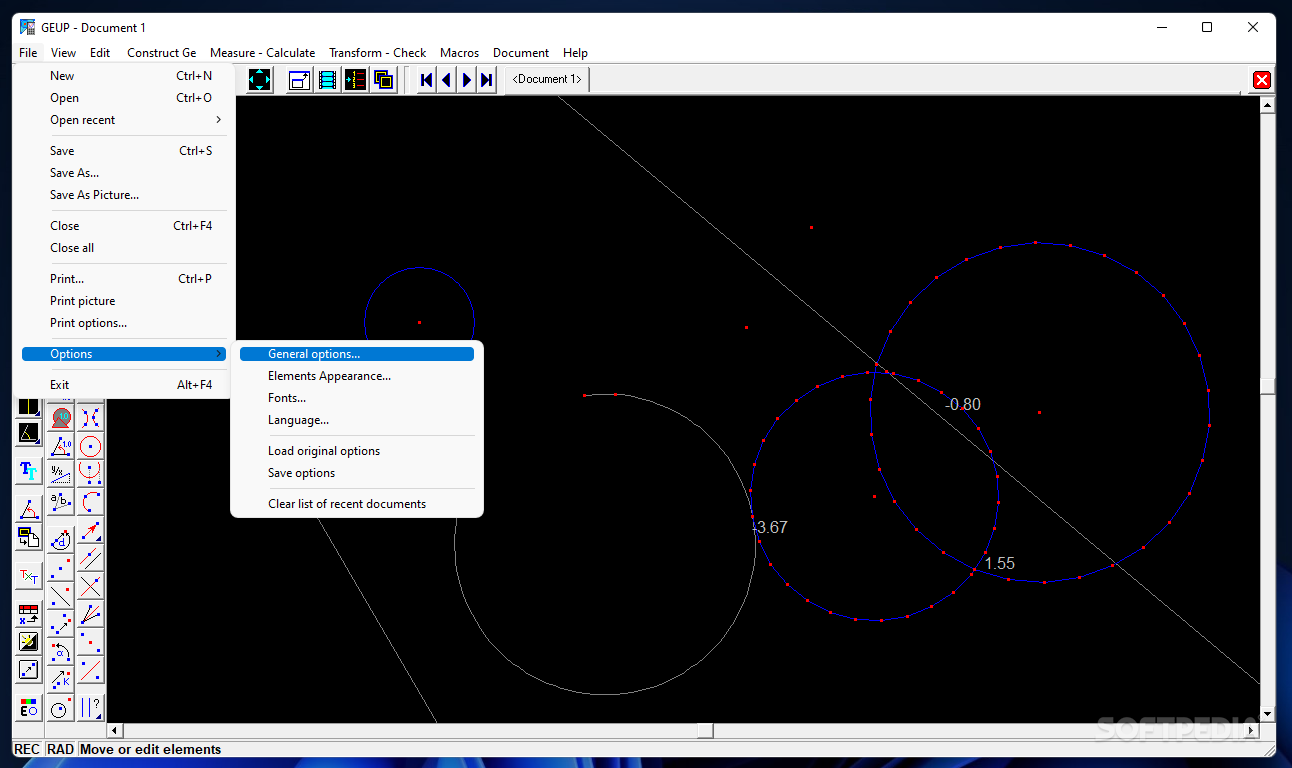Select the red line through blue points tool
Viewport: 1292px width, 768px height.
pos(91,669)
